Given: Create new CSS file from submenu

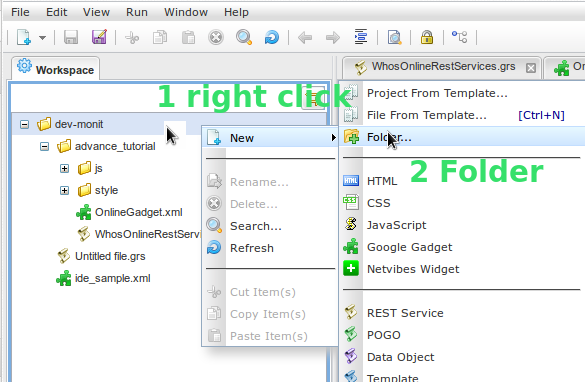Looking at the screenshot, I should [463, 203].
